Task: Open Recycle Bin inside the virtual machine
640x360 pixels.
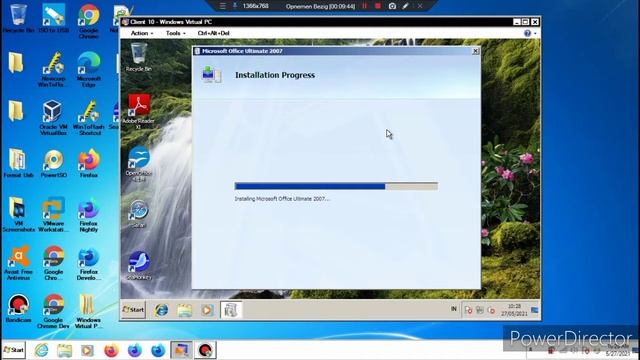Action: (139, 57)
